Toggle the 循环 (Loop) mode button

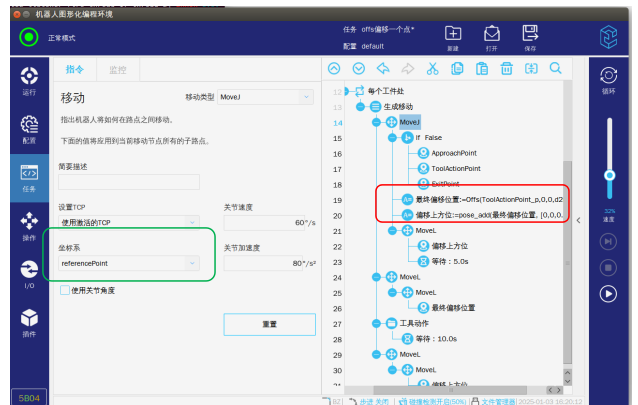pyautogui.click(x=606, y=79)
